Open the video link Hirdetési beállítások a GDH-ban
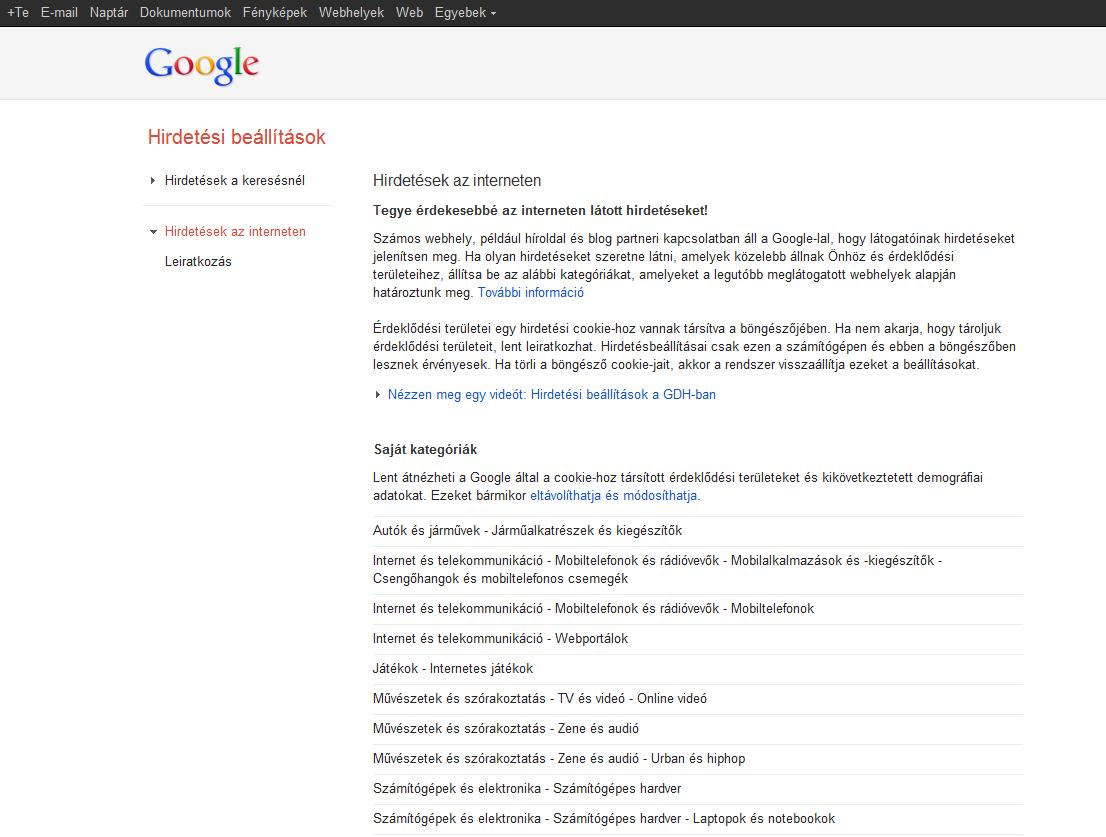 point(552,395)
